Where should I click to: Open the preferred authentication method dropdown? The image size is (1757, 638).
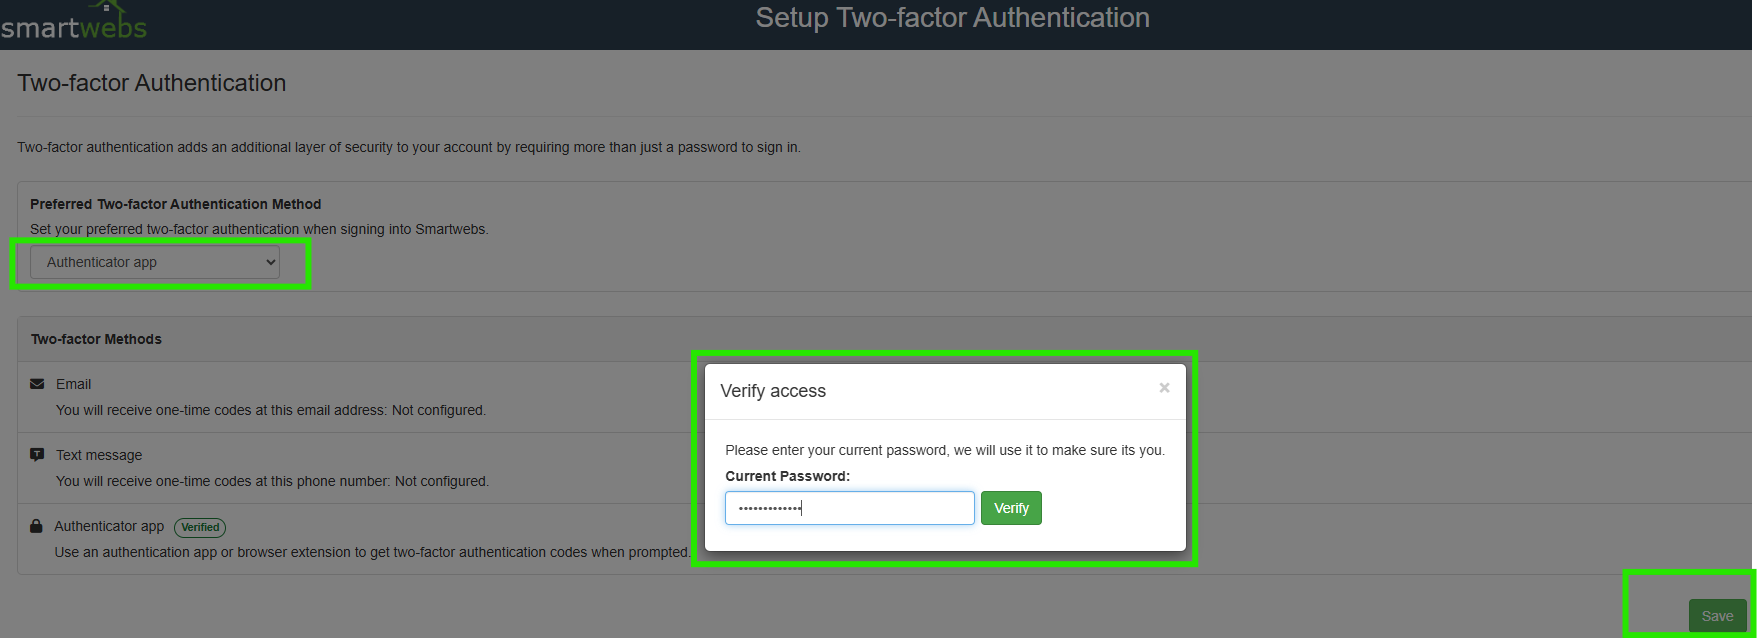pyautogui.click(x=155, y=262)
